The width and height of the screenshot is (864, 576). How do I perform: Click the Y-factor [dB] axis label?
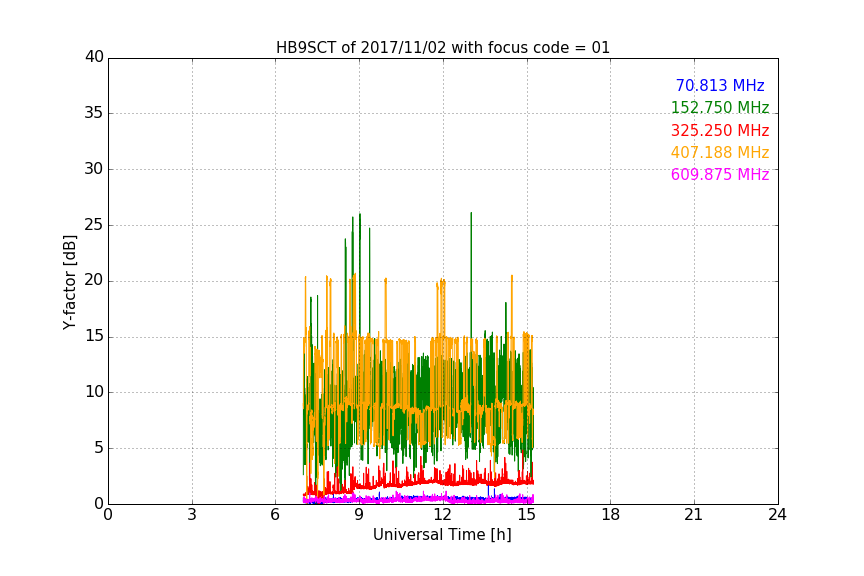(x=69, y=282)
